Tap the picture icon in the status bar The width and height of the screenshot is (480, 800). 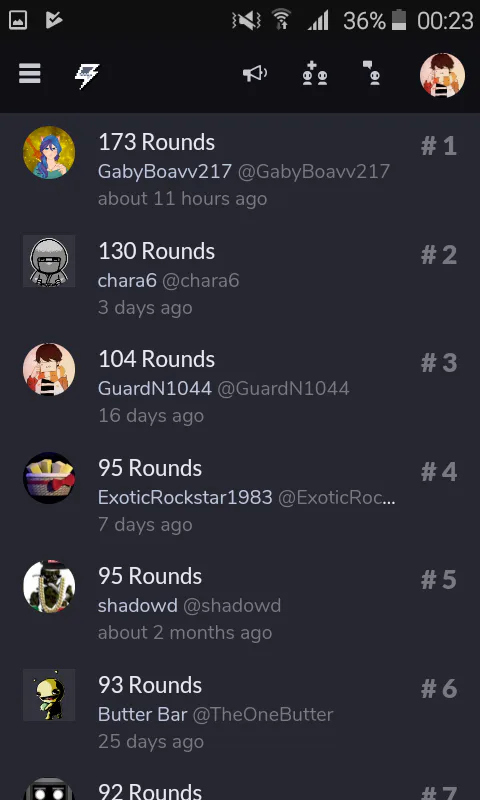18,20
